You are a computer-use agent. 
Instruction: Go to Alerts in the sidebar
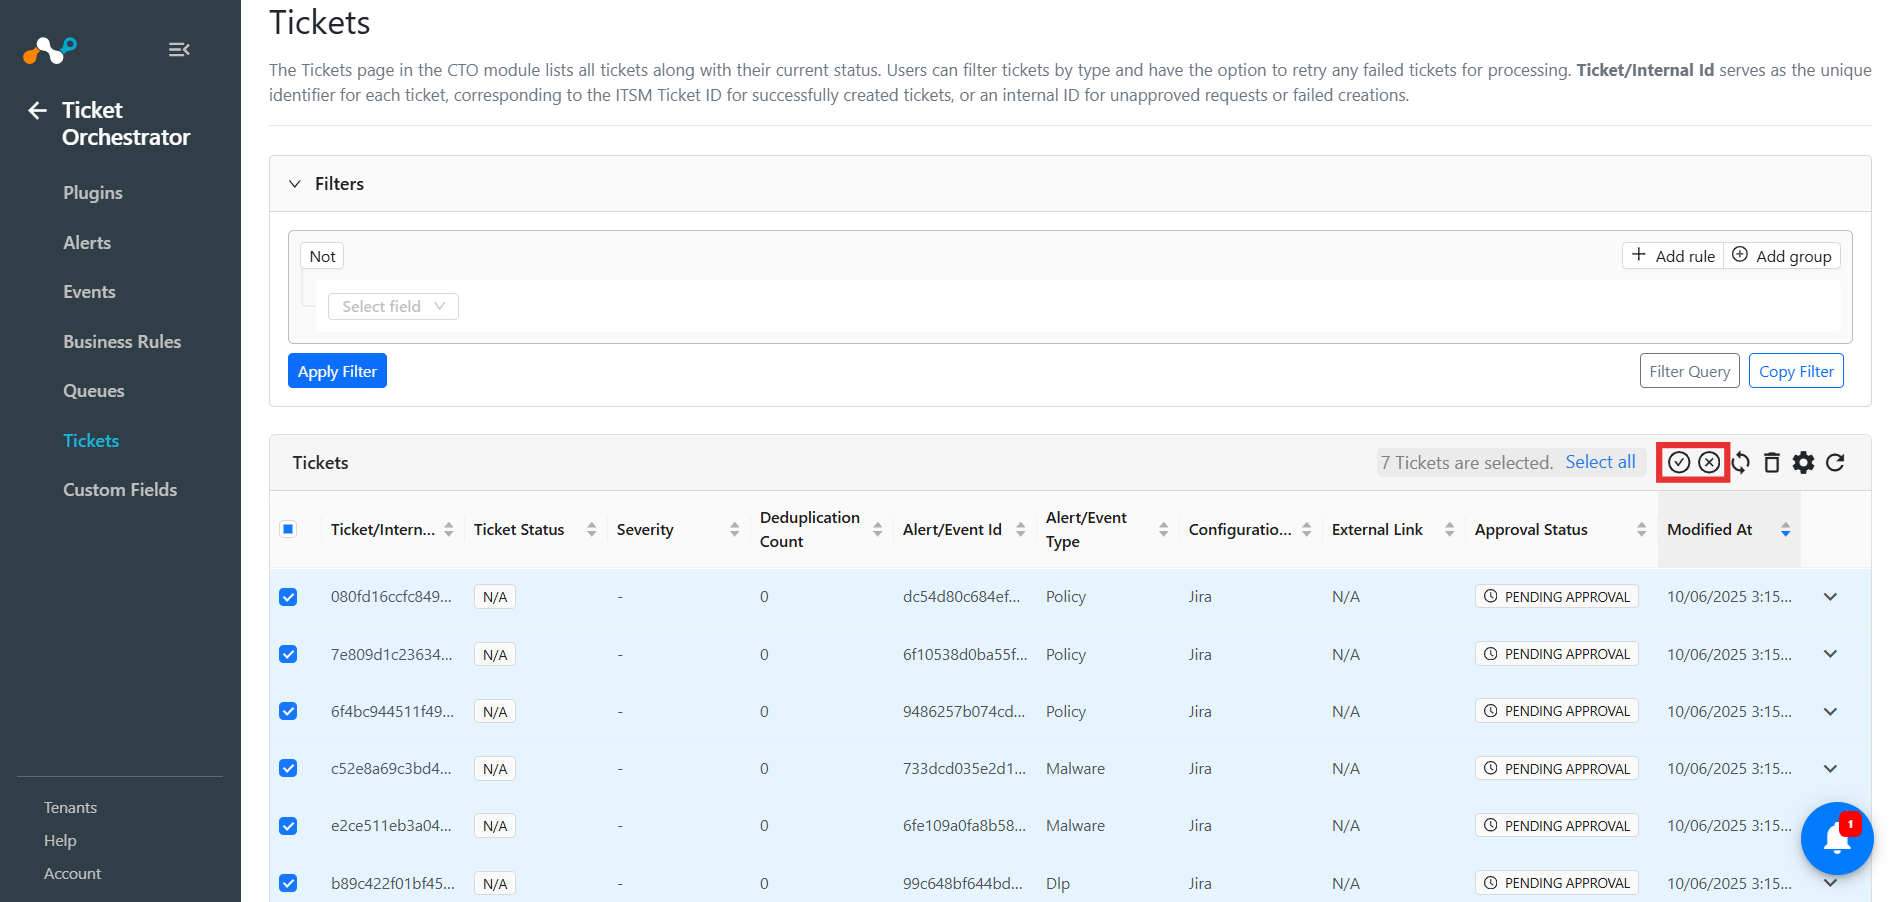(87, 243)
